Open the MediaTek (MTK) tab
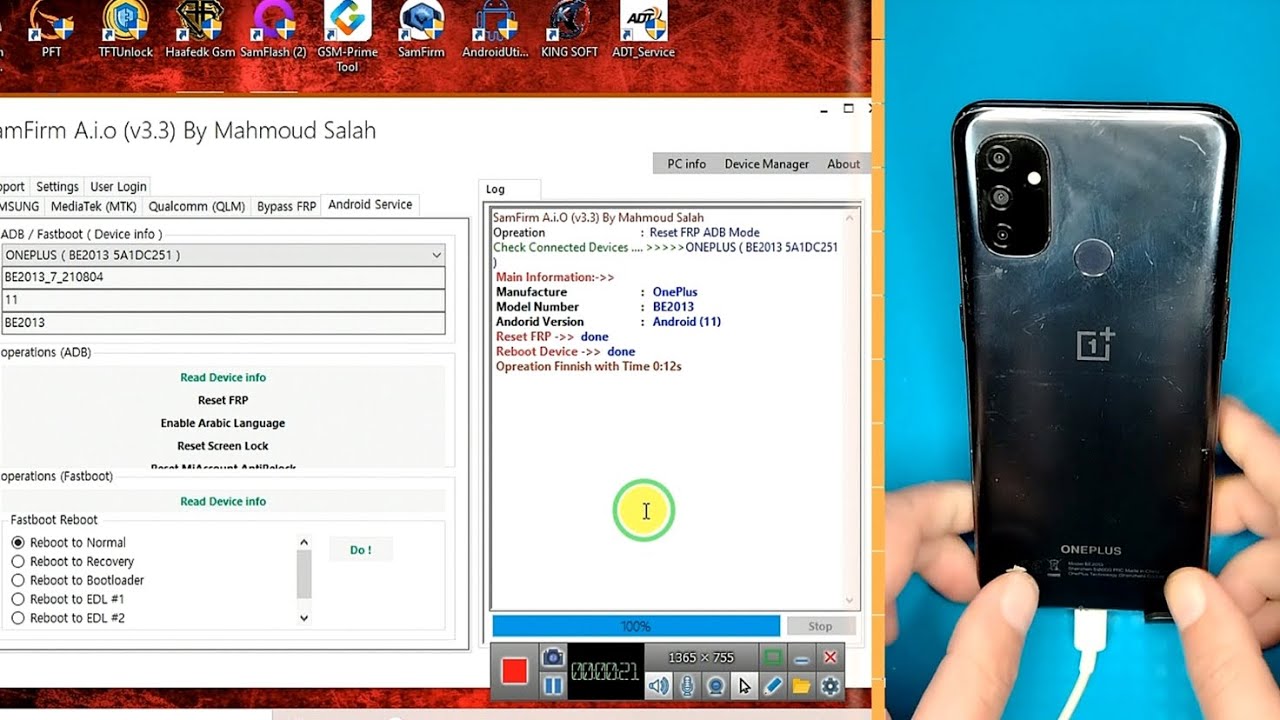The height and width of the screenshot is (720, 1280). point(93,206)
